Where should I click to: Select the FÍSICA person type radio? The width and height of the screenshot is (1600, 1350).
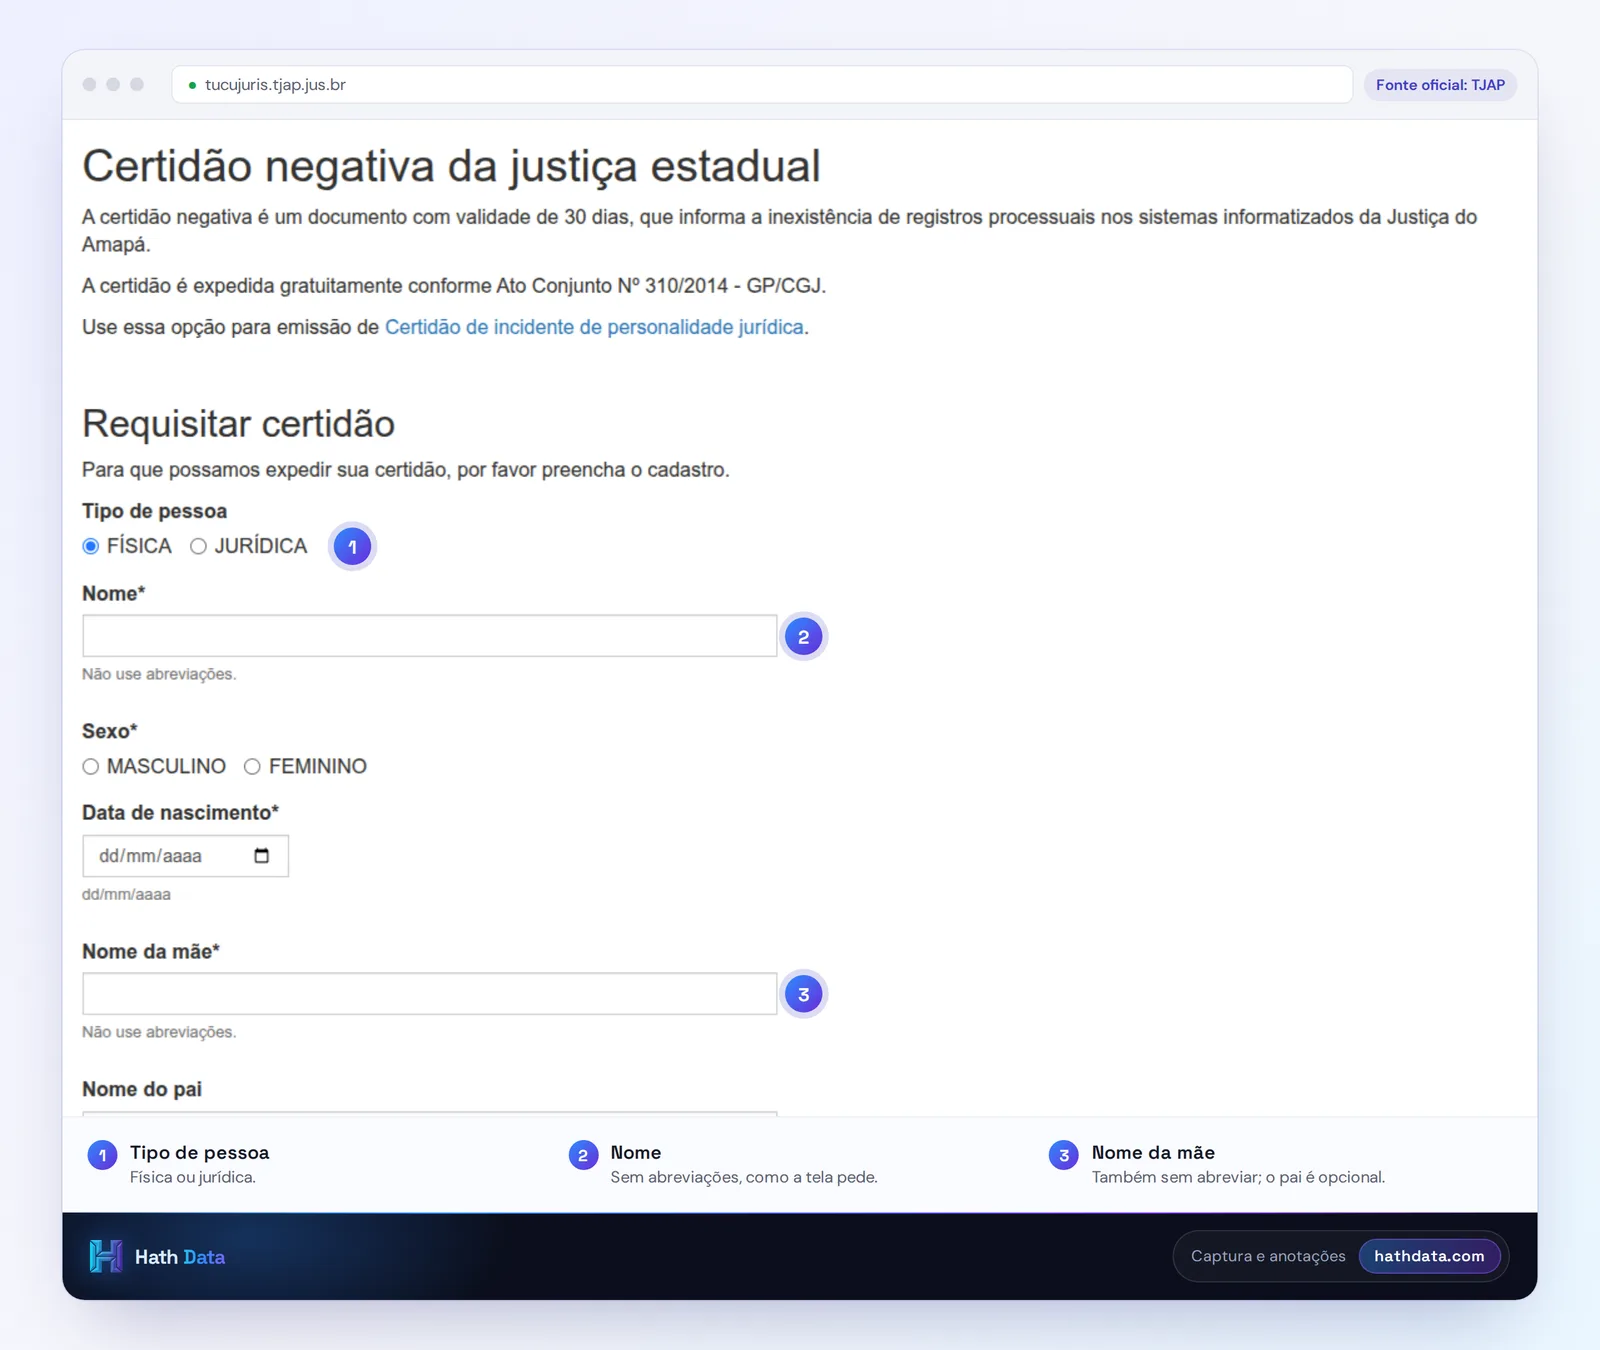91,546
